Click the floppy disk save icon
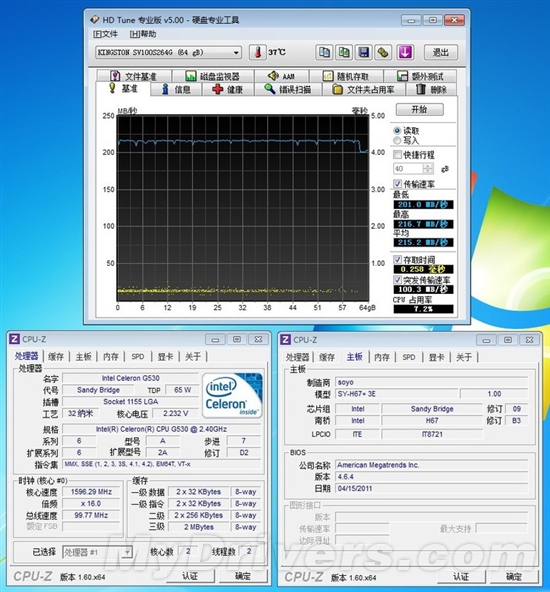Screen dimensions: 550x592 364,52
